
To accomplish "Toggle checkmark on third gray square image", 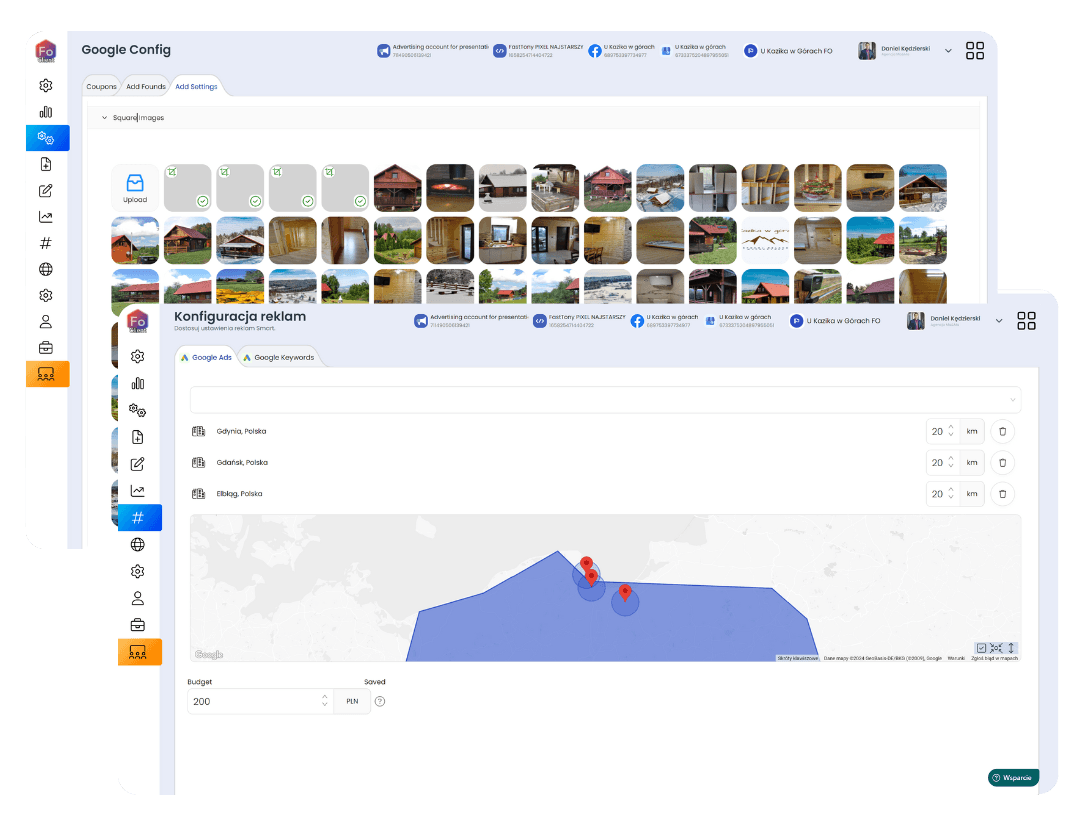I will coord(308,201).
